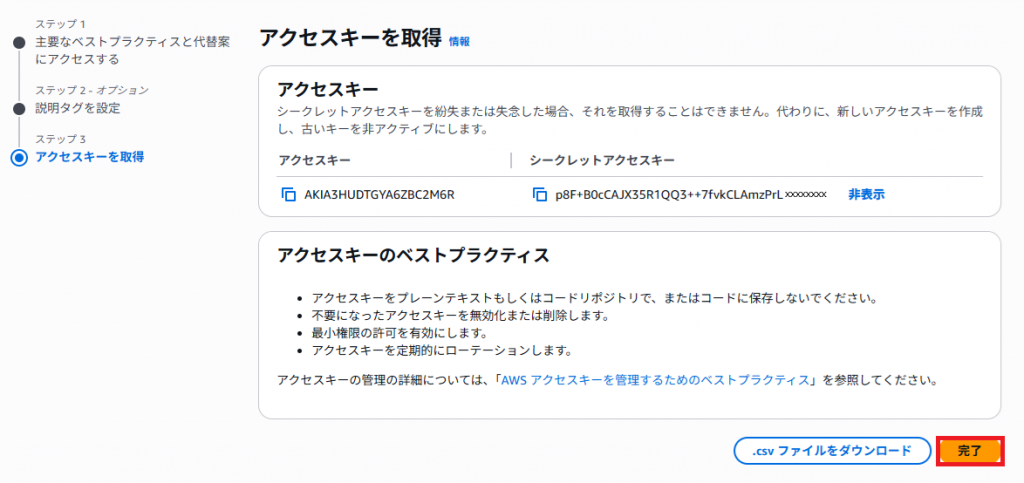Viewport: 1024px width, 483px height.
Task: Select the active Step 3 circle indicator
Action: tap(18, 157)
